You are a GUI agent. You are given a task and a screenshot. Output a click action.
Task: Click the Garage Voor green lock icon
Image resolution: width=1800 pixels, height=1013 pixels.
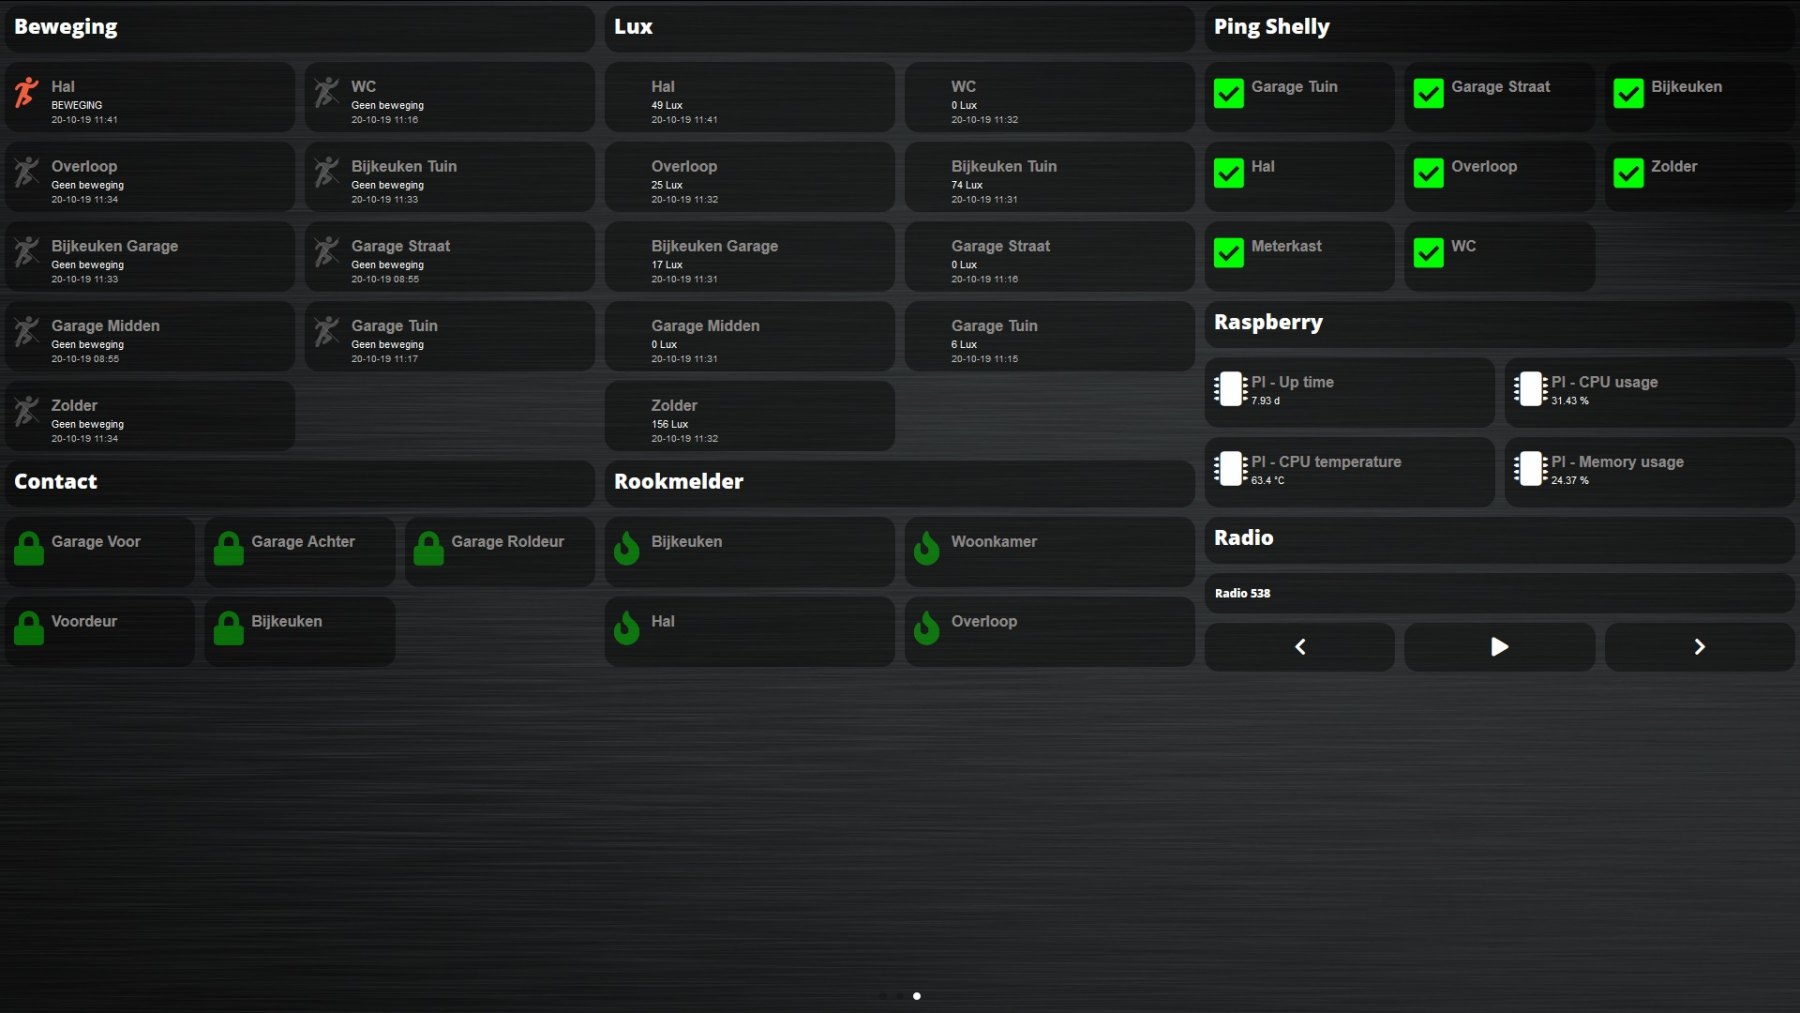[29, 548]
